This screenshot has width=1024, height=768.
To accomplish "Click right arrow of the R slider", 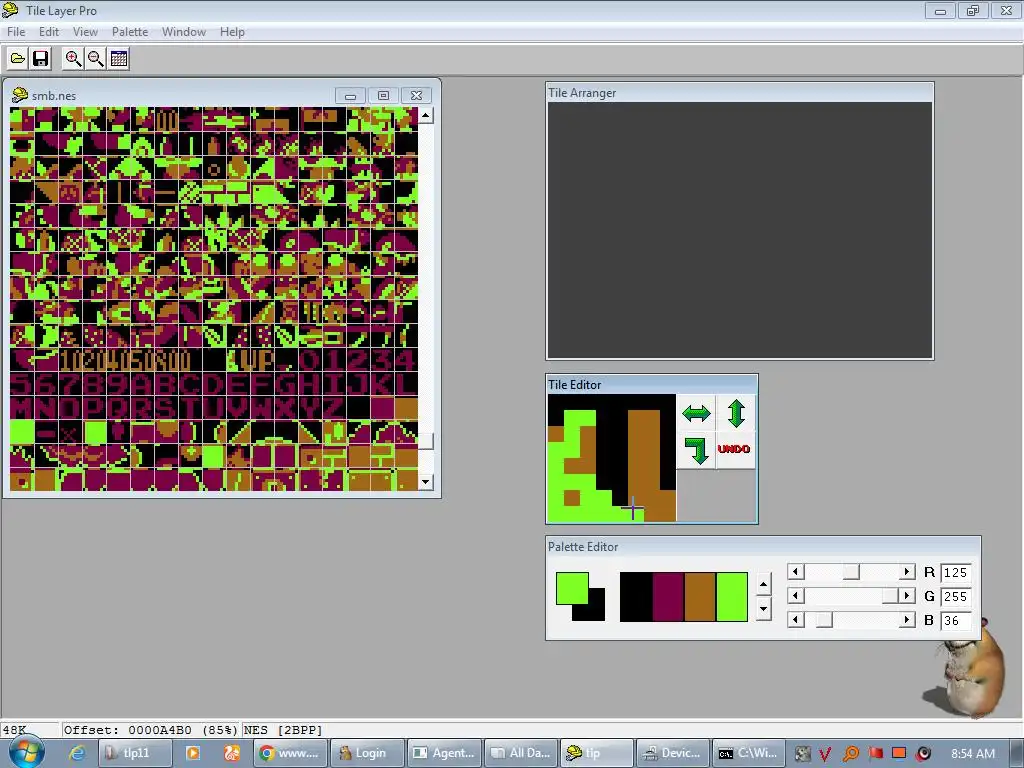I will pyautogui.click(x=906, y=572).
